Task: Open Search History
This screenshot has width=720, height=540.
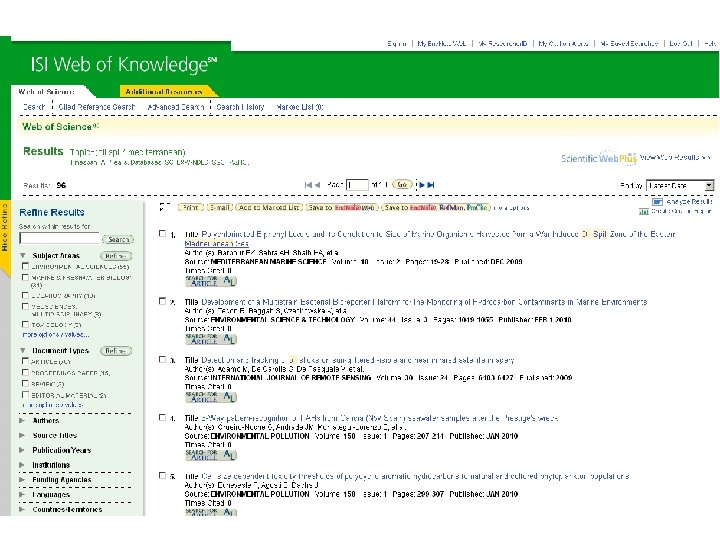Action: (x=240, y=107)
